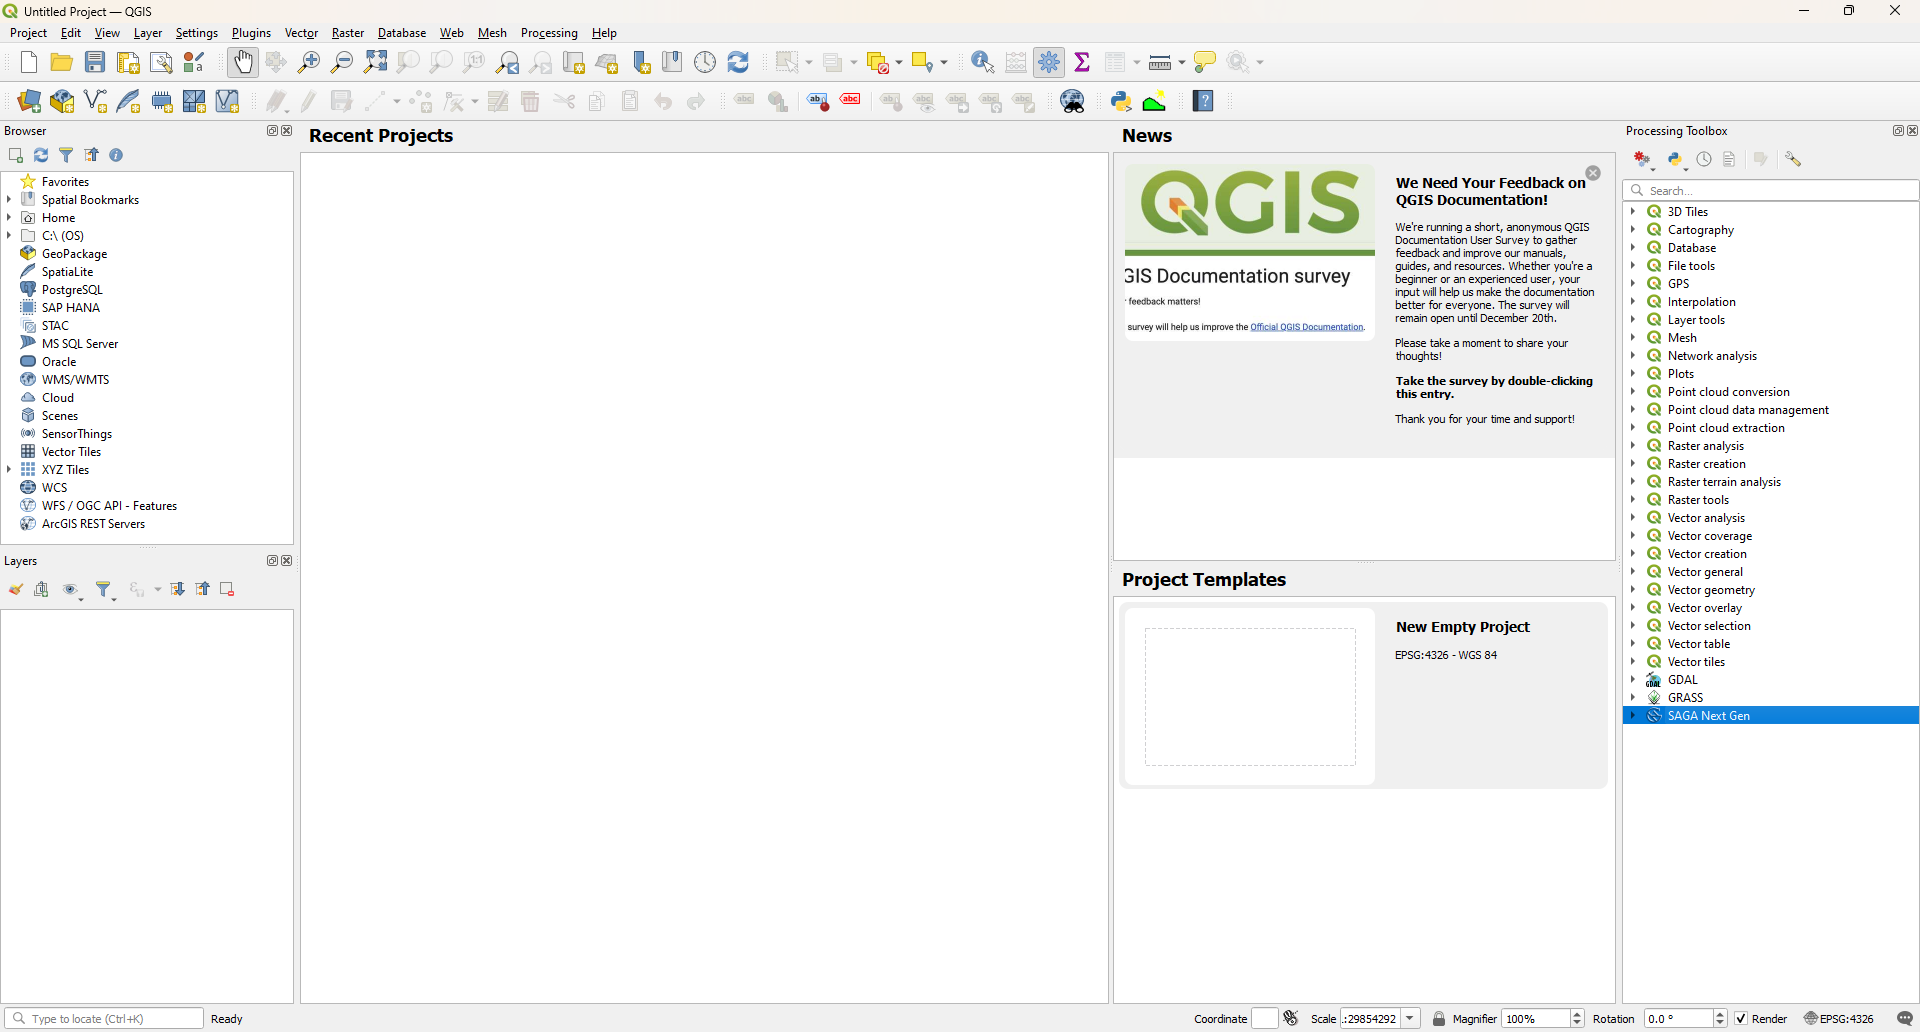Expand XYZ Tiles in Browser
The width and height of the screenshot is (1920, 1032).
coord(9,470)
